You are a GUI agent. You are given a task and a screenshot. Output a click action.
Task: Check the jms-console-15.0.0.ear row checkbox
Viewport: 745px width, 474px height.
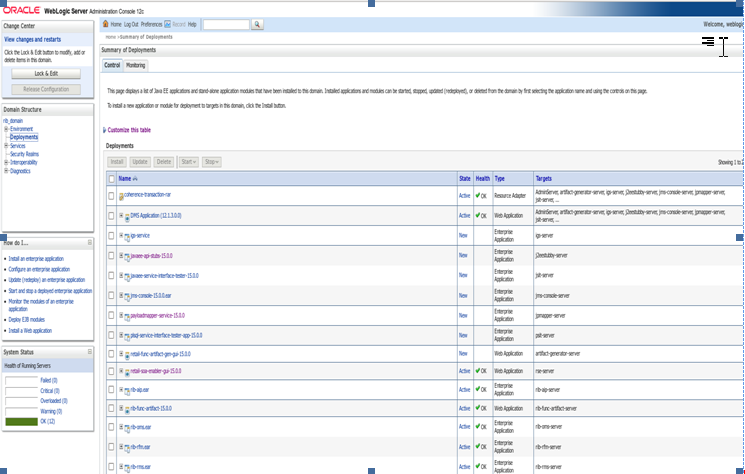(x=112, y=295)
